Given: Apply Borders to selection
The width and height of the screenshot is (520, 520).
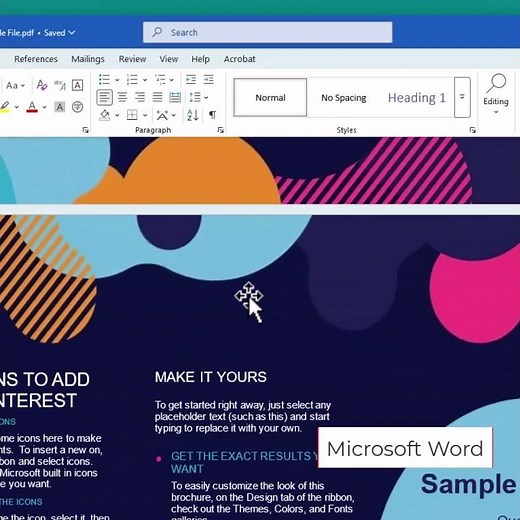Looking at the screenshot, I should click(132, 115).
